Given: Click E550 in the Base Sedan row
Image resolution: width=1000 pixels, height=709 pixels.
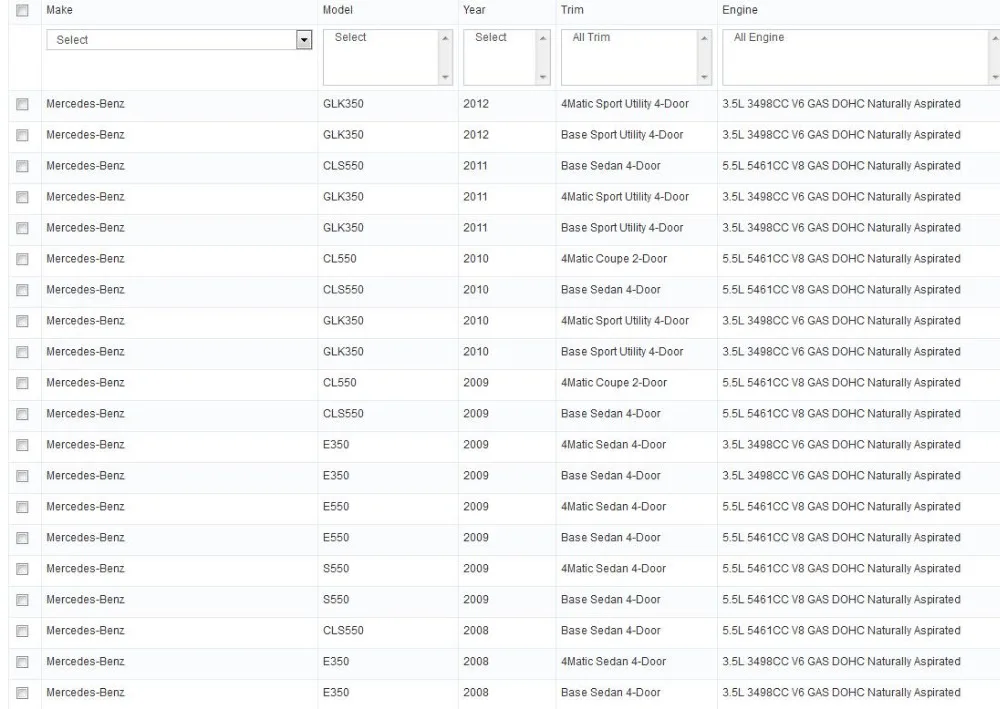Looking at the screenshot, I should tap(336, 537).
